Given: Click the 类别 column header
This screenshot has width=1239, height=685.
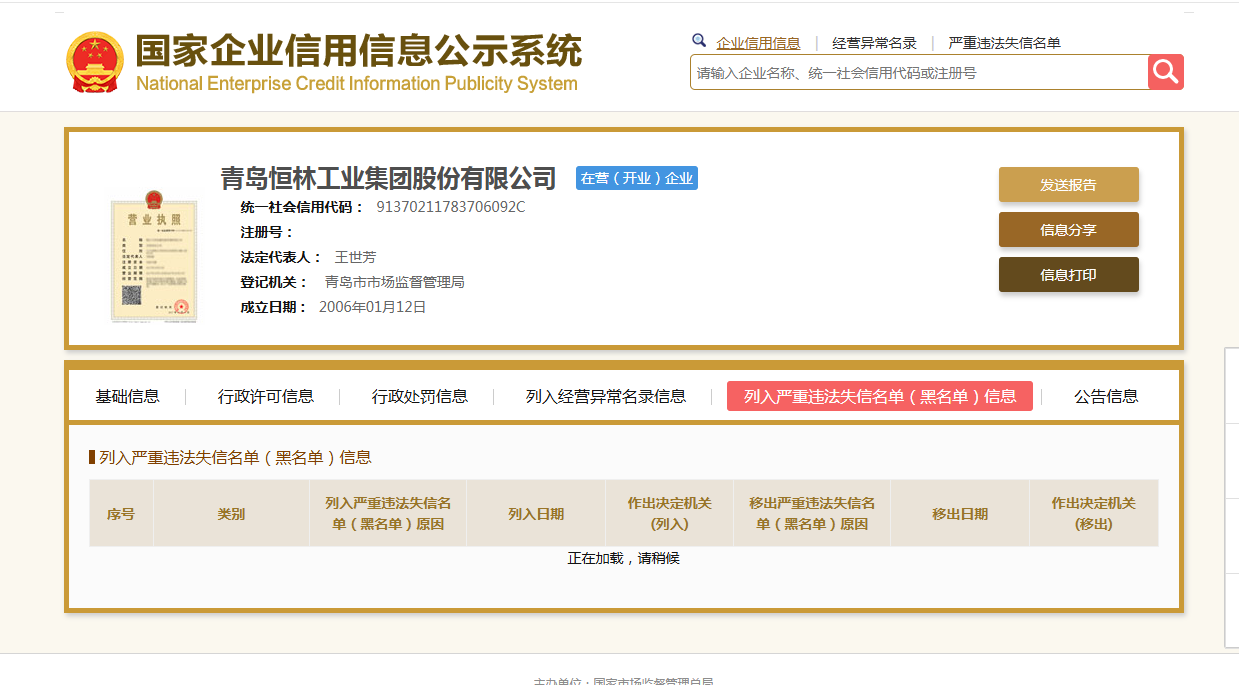Looking at the screenshot, I should click(x=231, y=513).
